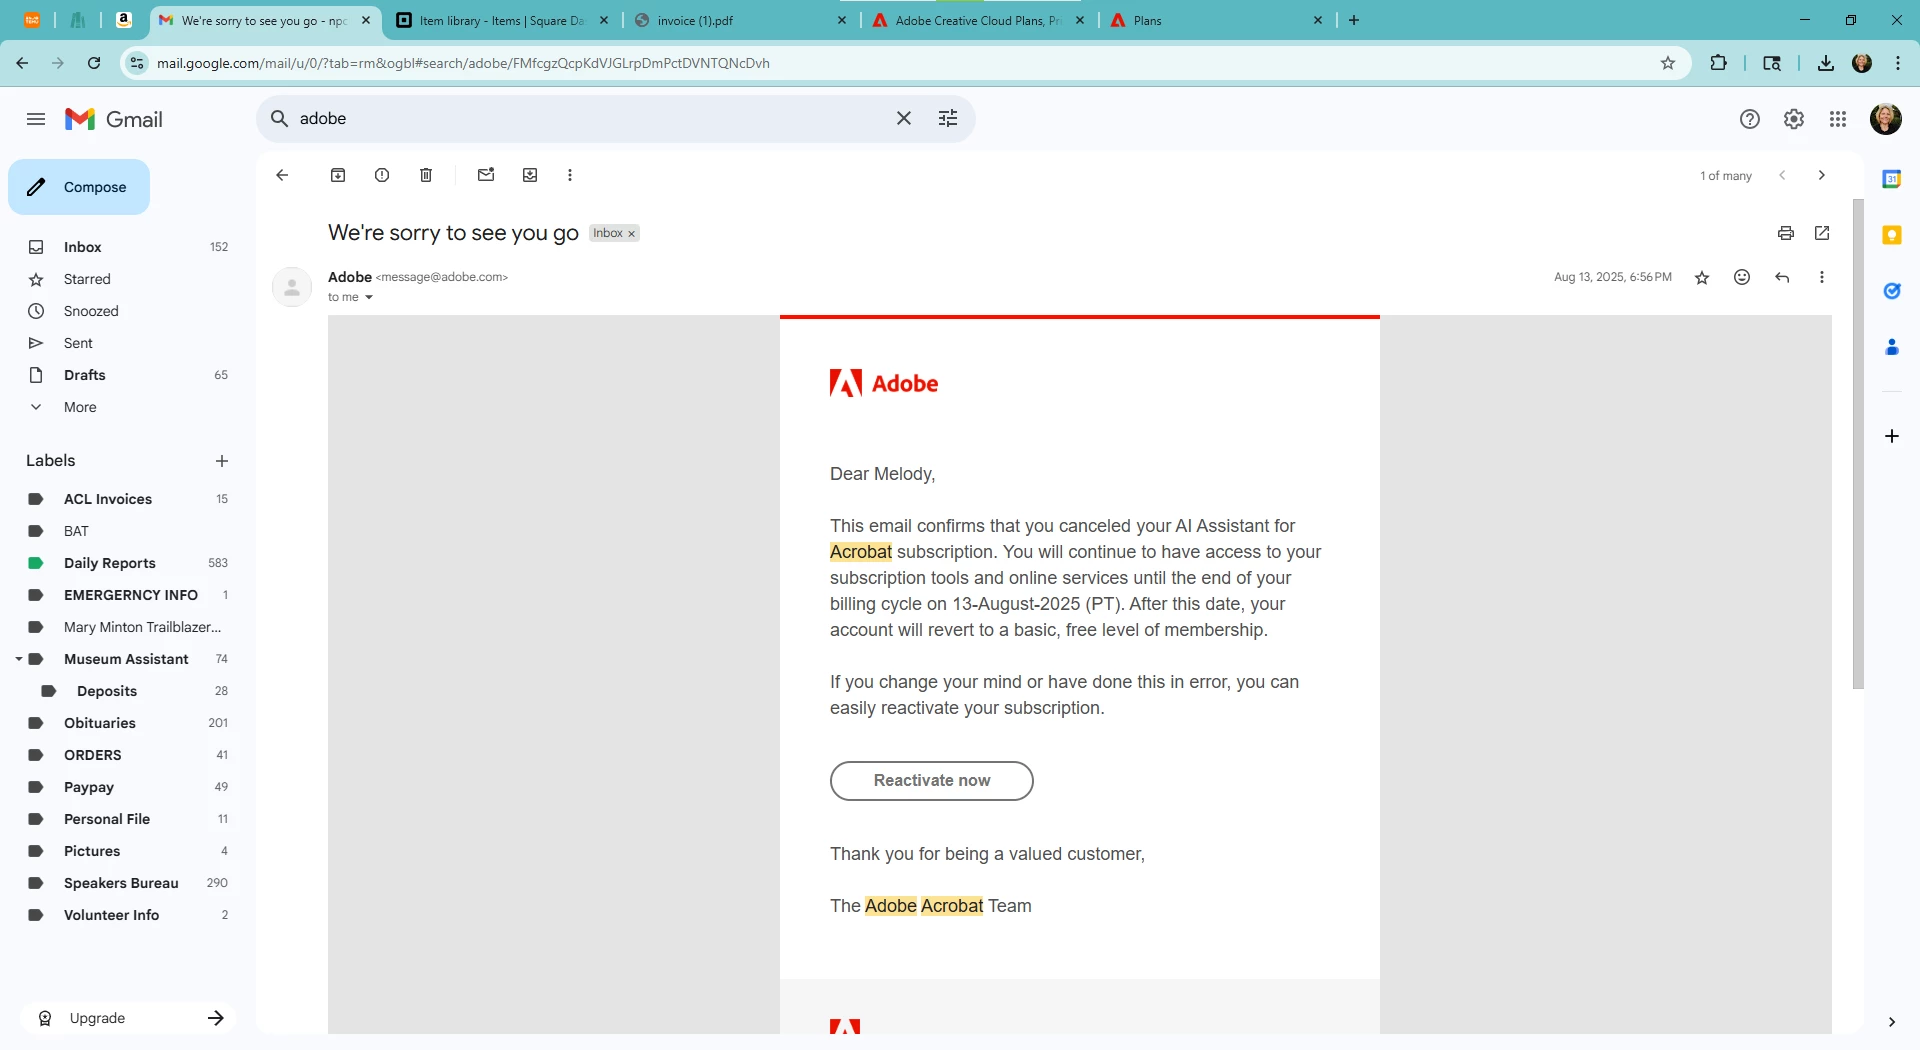Screen dimensions: 1920x1050
Task: Click Back to search results arrow
Action: point(282,175)
